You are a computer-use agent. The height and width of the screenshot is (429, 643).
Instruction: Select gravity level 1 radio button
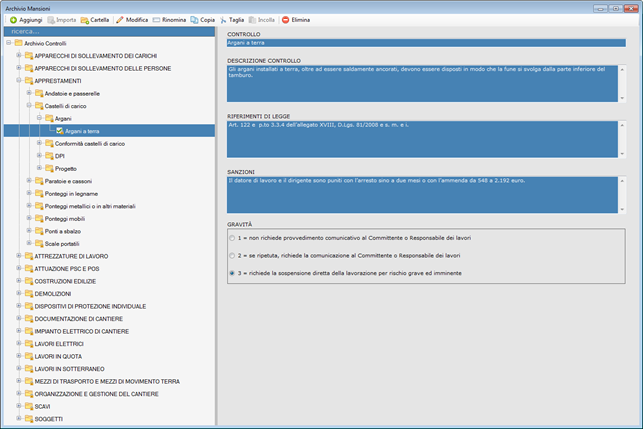pyautogui.click(x=233, y=239)
